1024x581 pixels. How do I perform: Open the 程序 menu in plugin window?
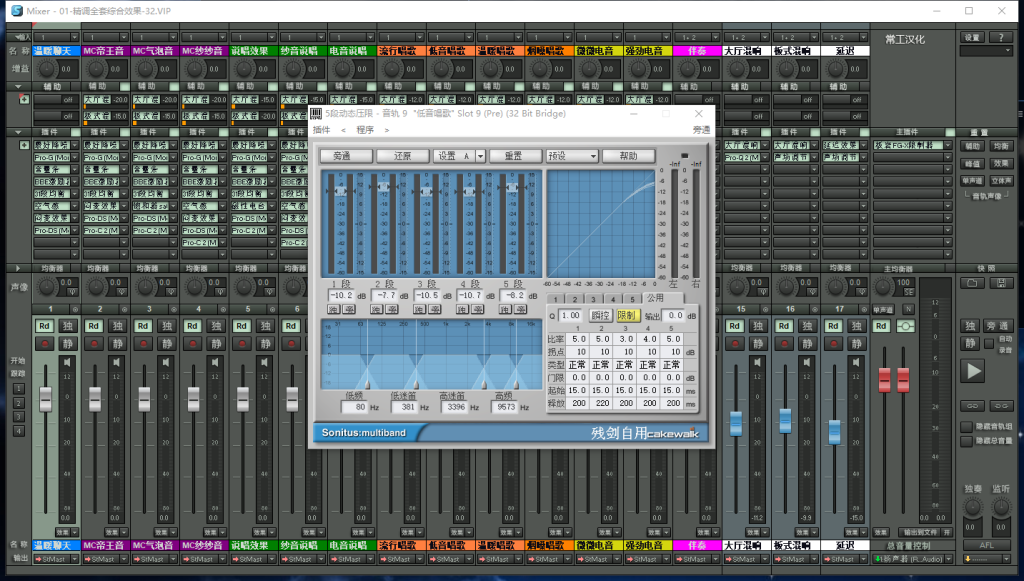[365, 130]
